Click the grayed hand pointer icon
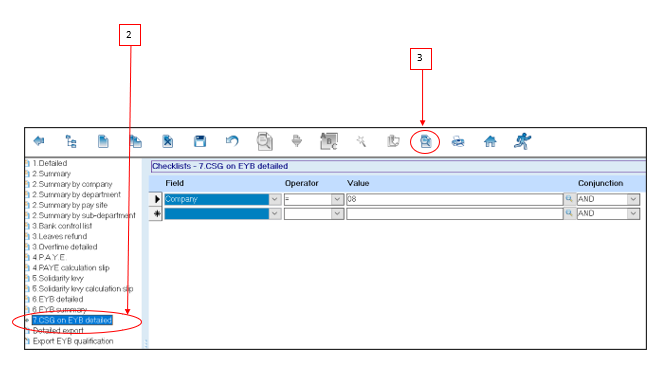 point(393,141)
